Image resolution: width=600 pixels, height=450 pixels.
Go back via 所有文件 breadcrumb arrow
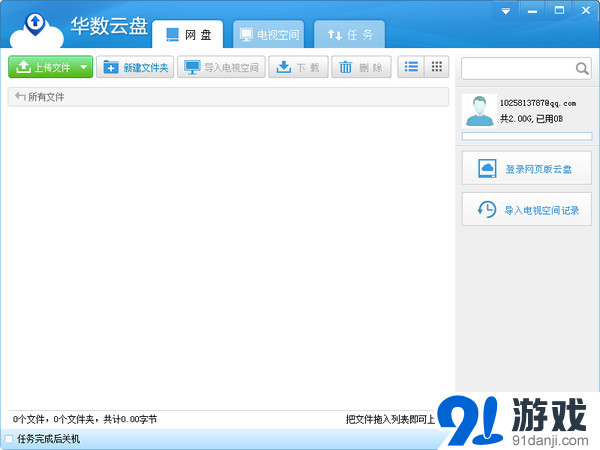click(20, 96)
